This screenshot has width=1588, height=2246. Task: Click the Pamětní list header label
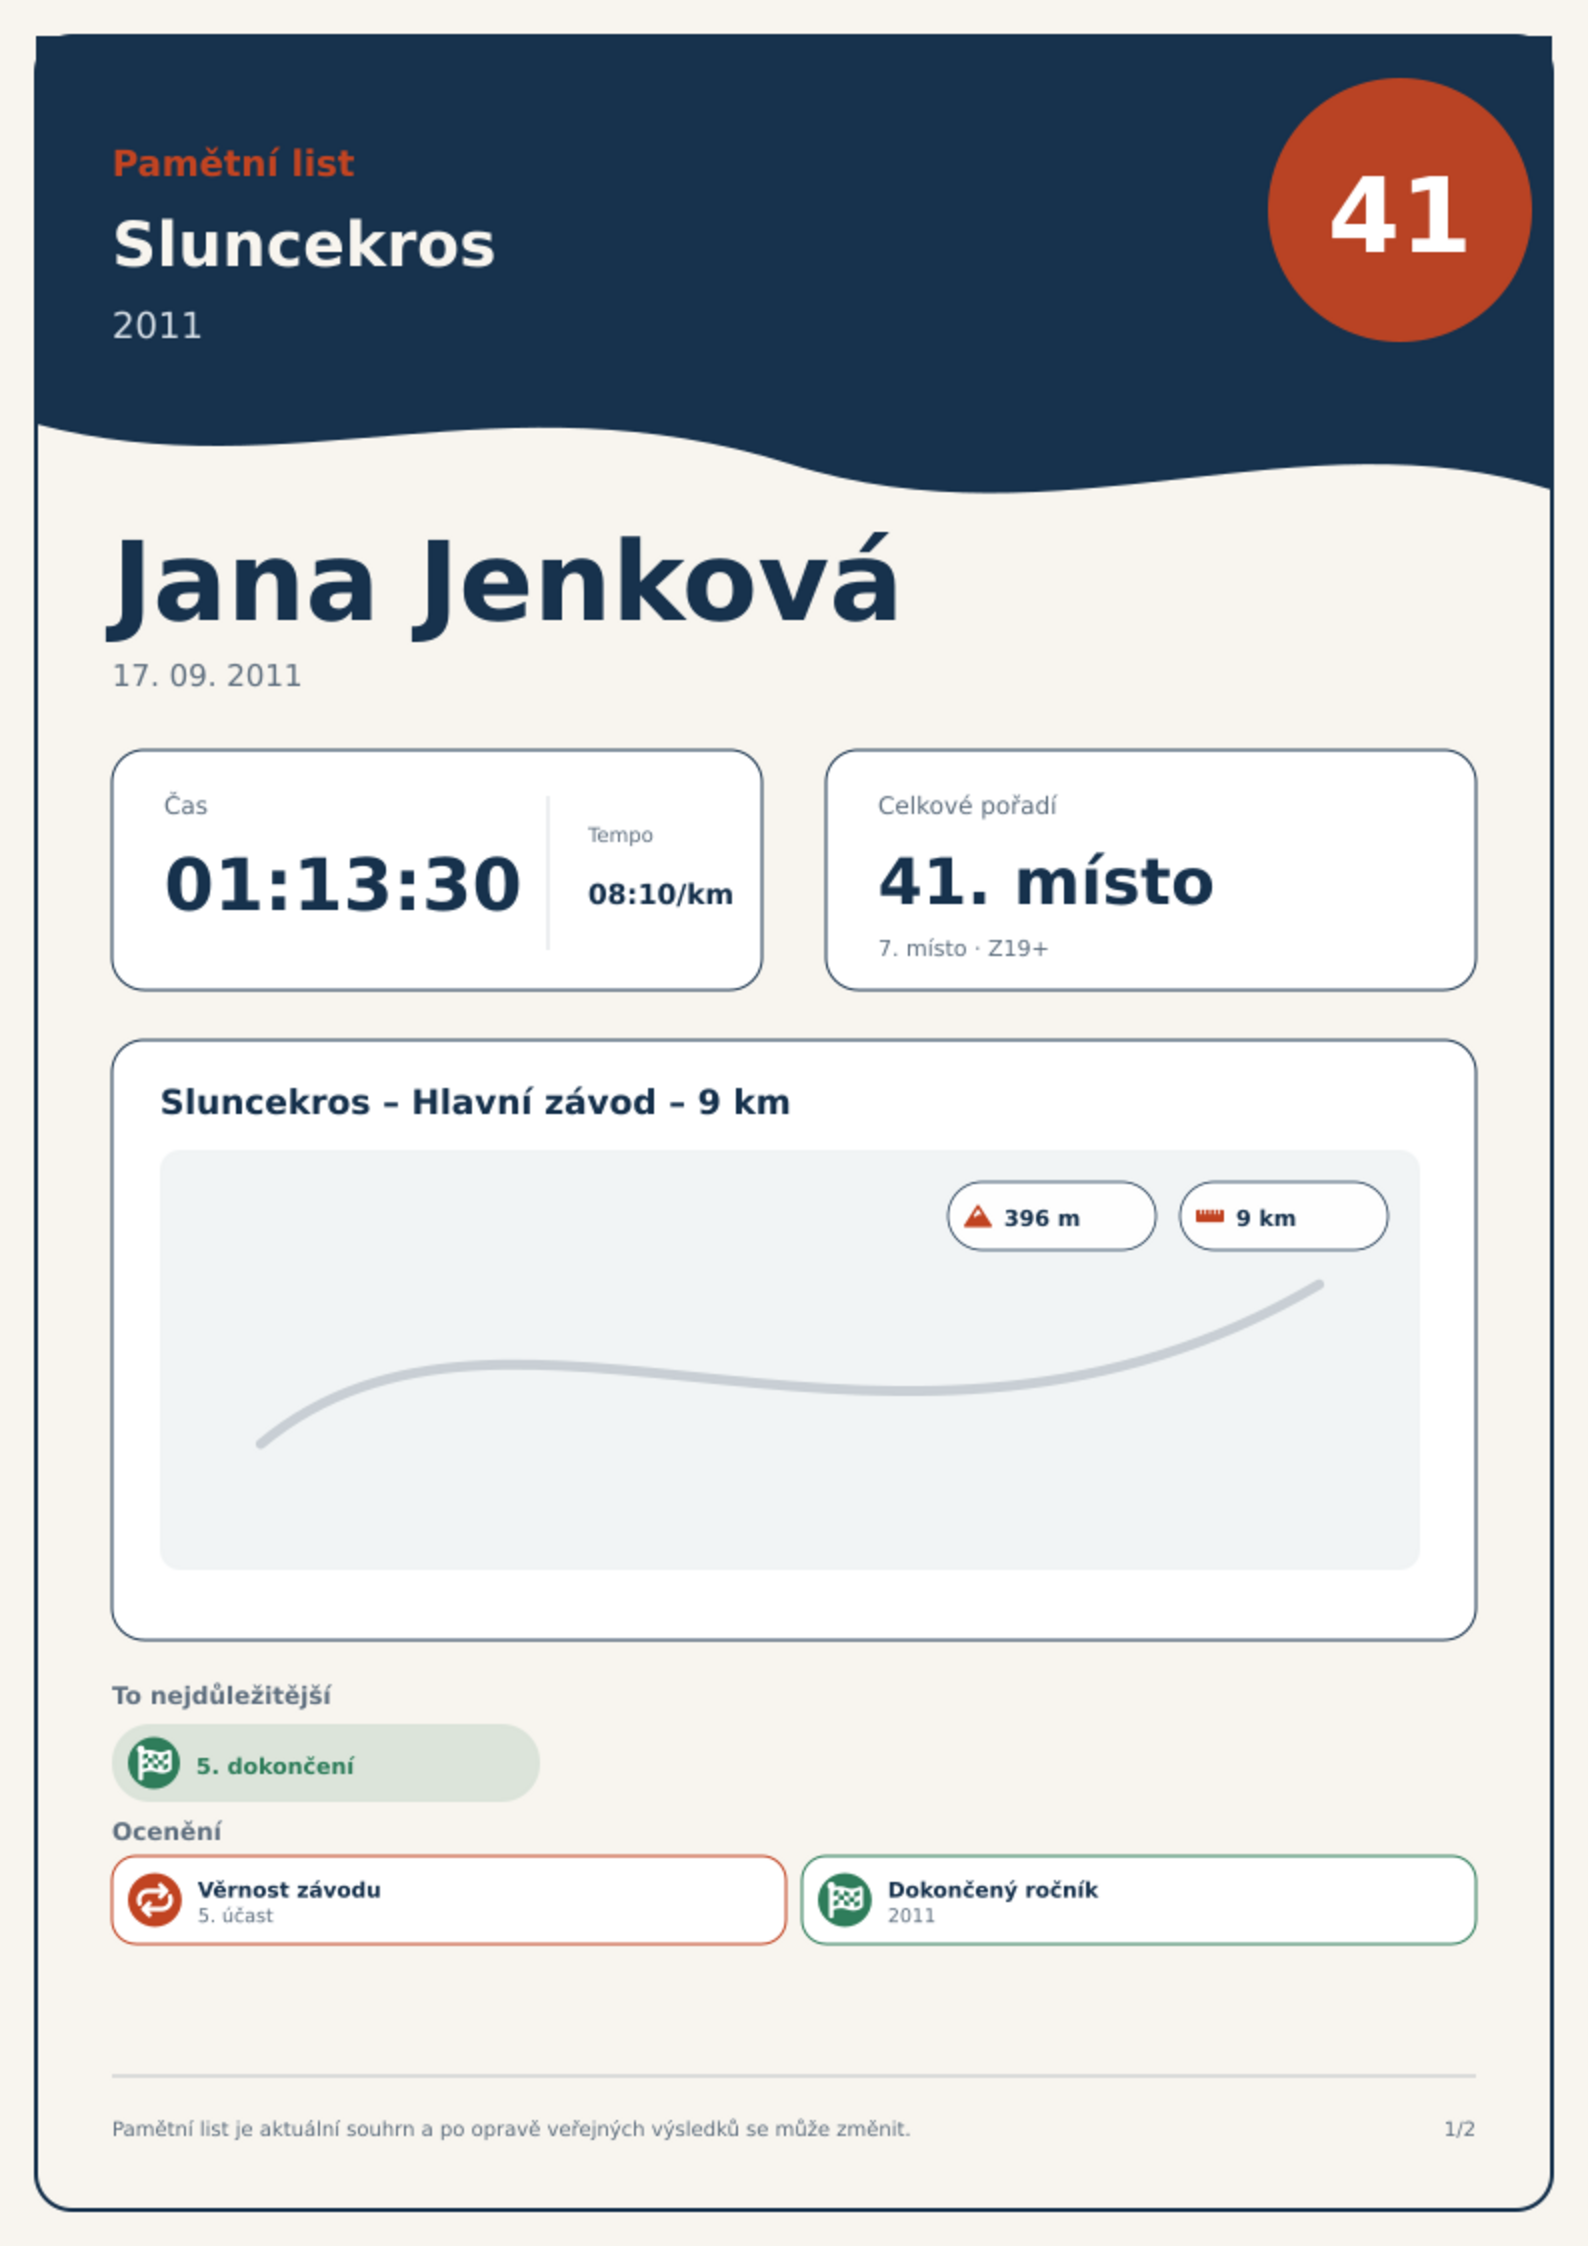pos(233,163)
